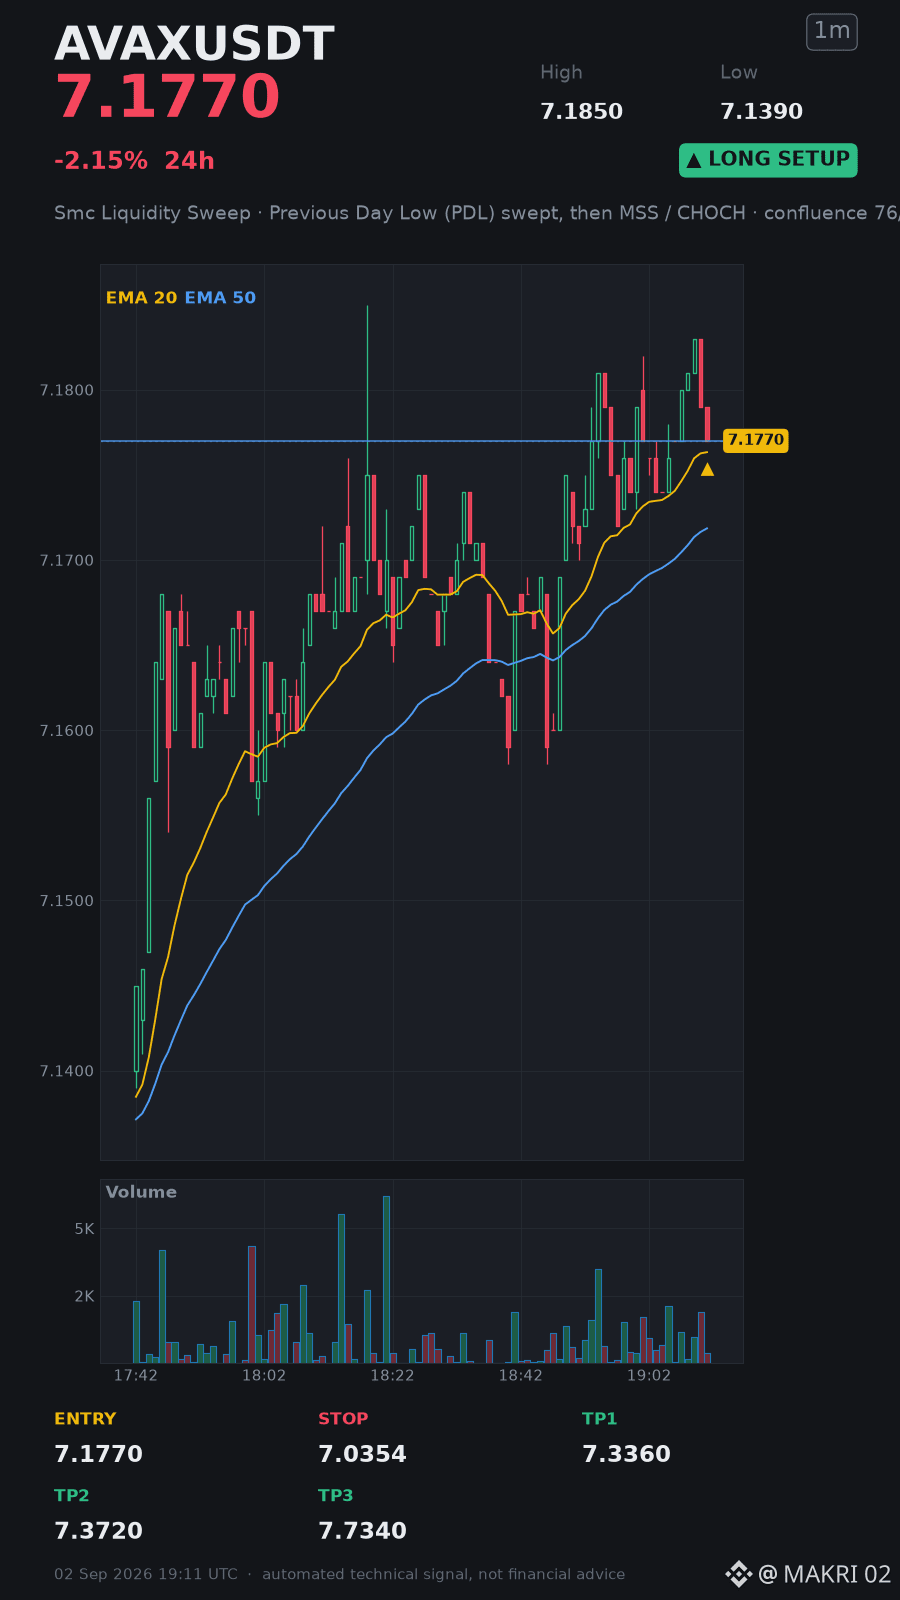Click the AVAXUSDT symbol title

tap(194, 44)
